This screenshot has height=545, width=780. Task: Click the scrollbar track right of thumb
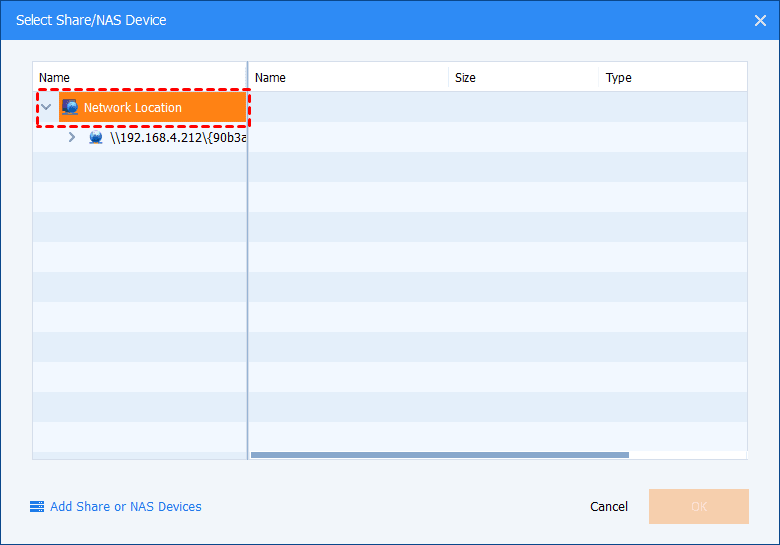[x=688, y=455]
